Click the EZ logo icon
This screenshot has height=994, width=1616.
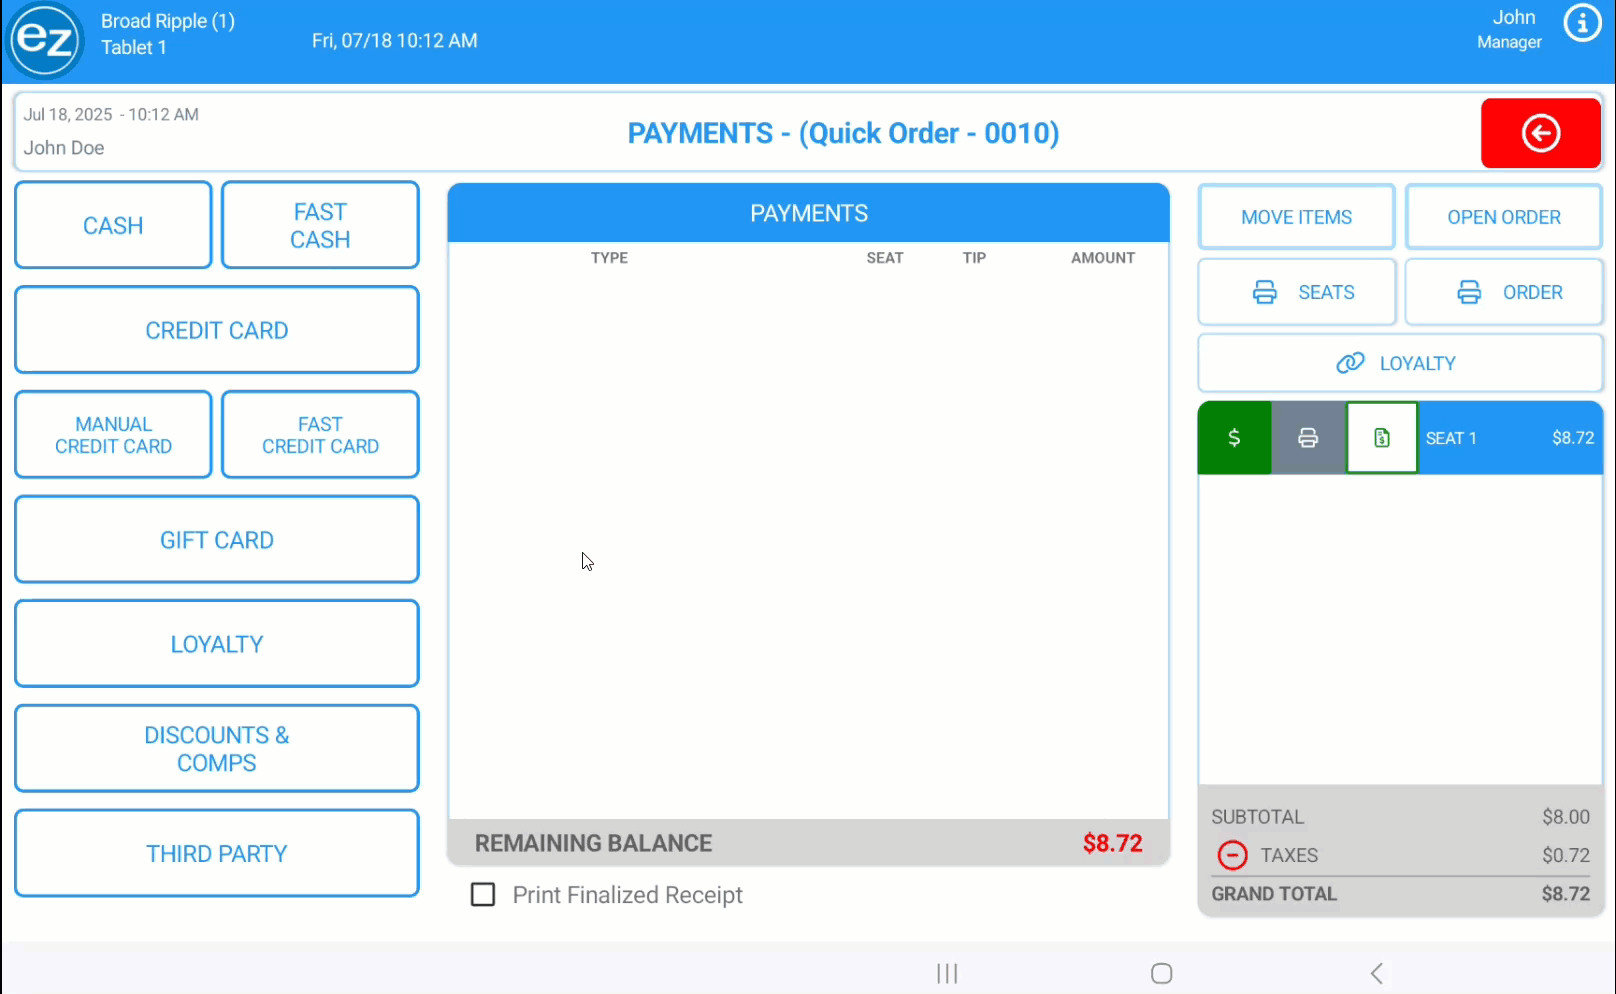point(45,40)
